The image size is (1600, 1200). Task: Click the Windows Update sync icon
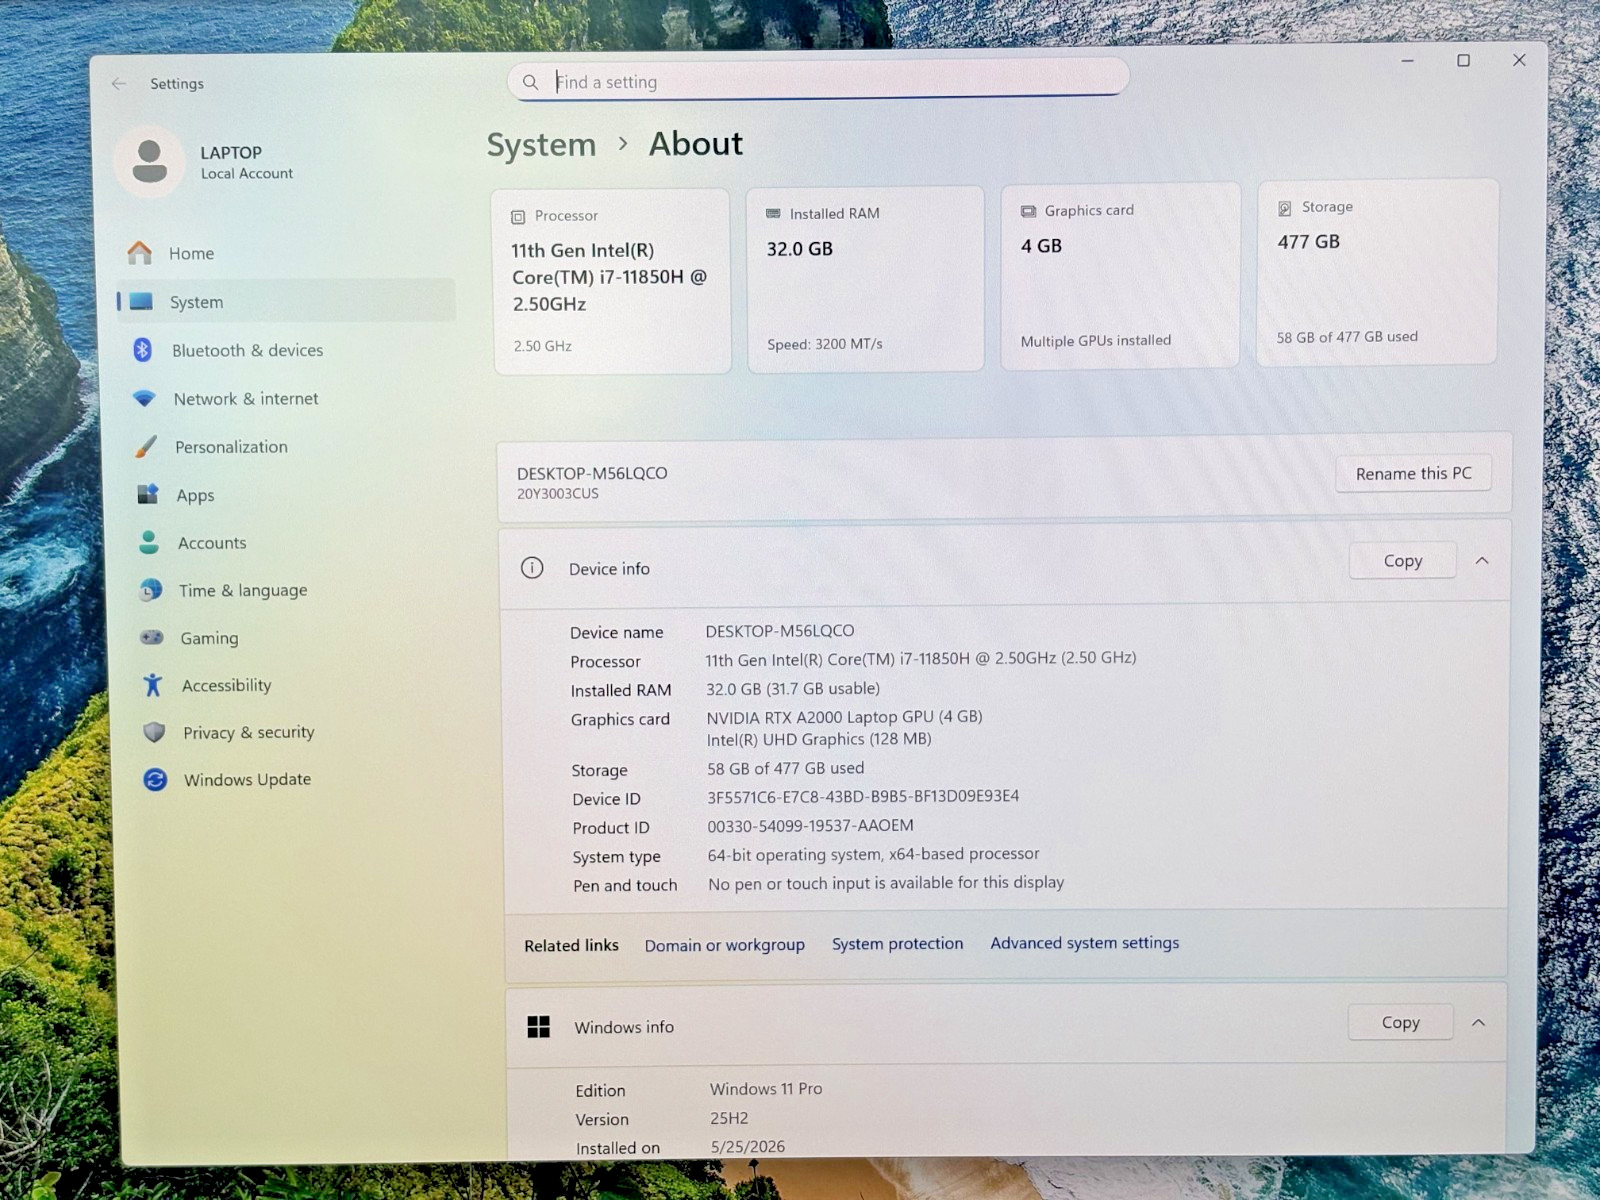coord(155,779)
